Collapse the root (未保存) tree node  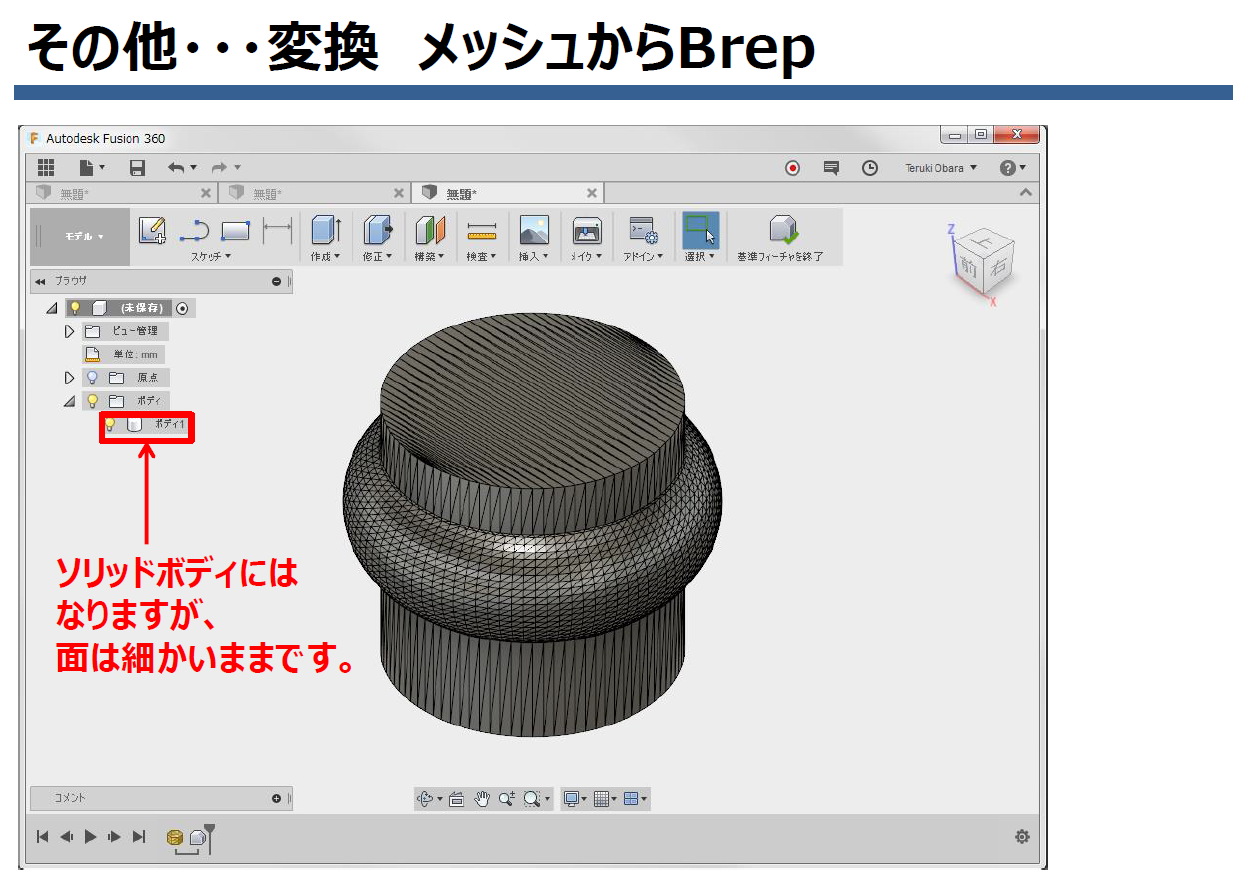click(x=52, y=308)
